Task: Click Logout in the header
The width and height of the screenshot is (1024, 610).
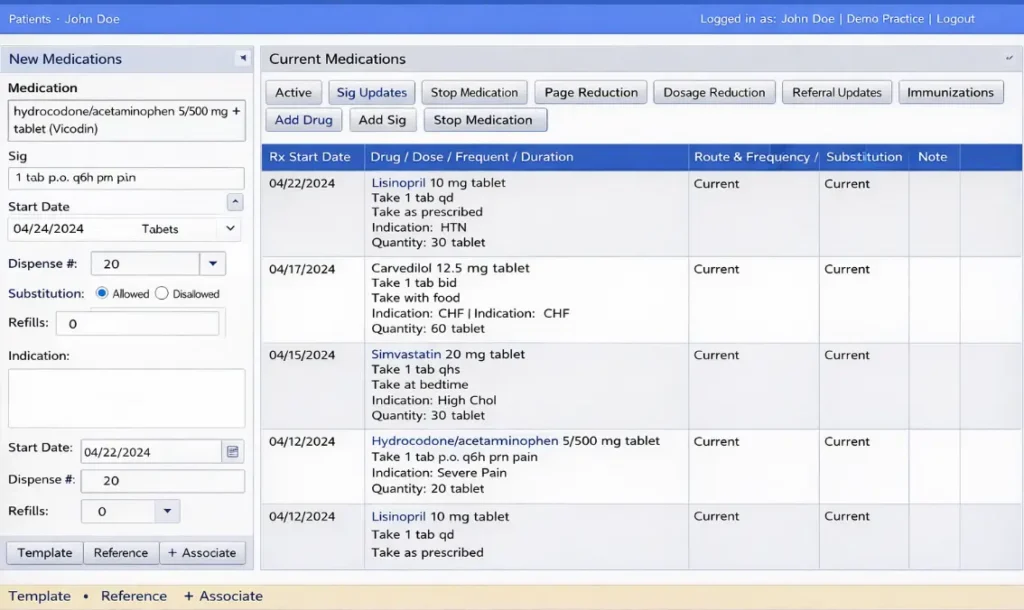Action: [954, 18]
